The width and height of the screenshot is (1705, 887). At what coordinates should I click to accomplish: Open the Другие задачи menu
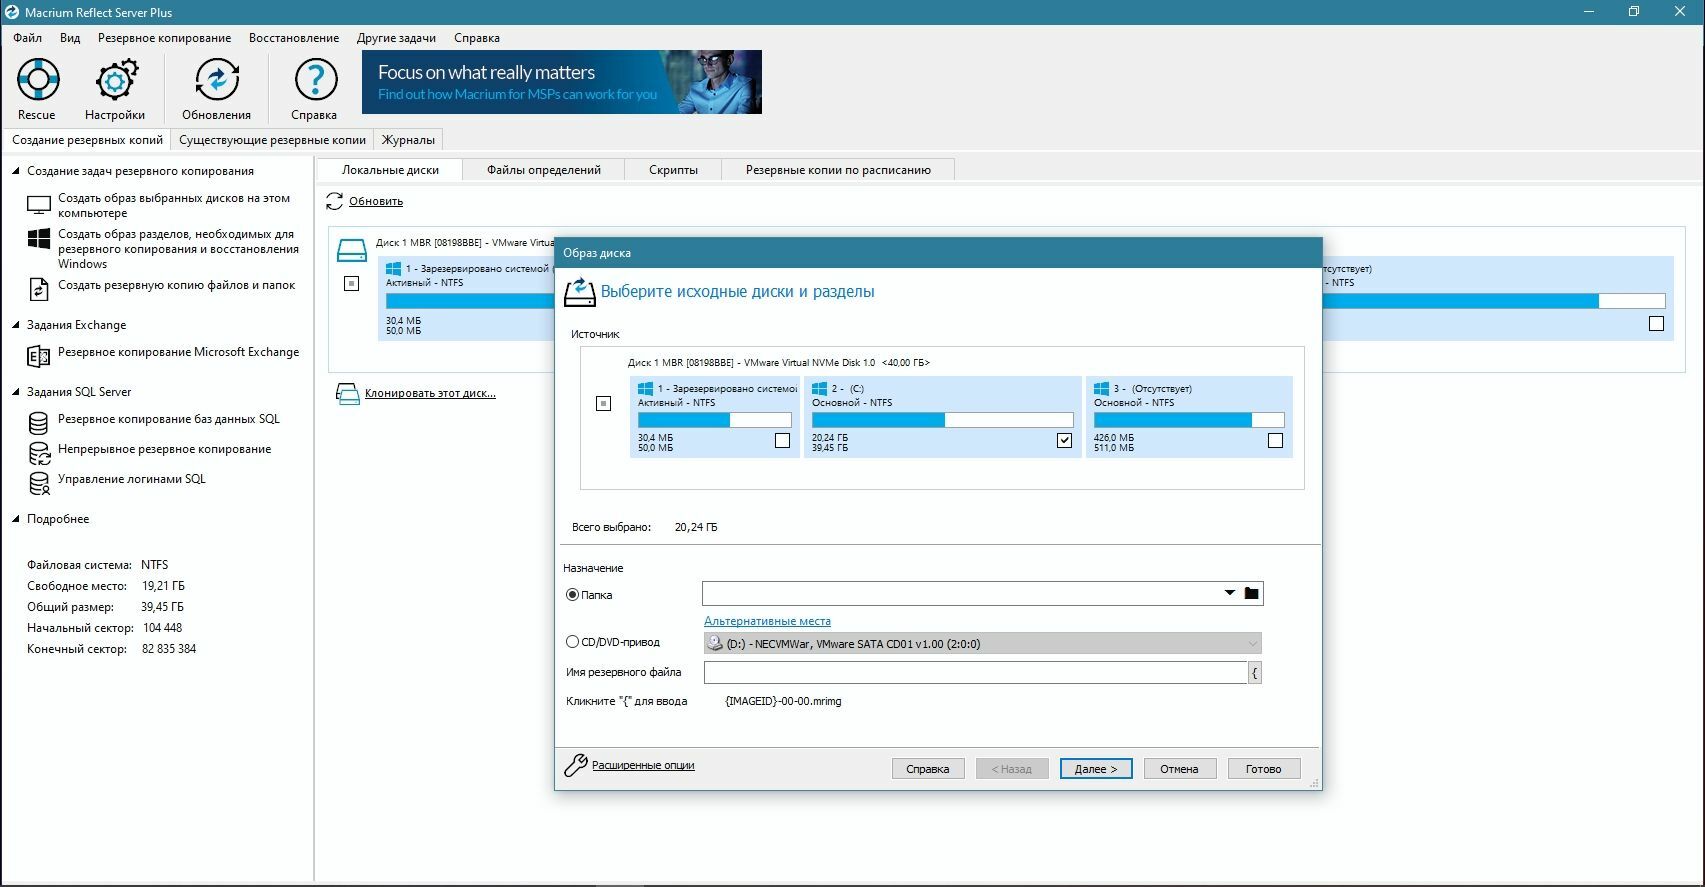(396, 38)
